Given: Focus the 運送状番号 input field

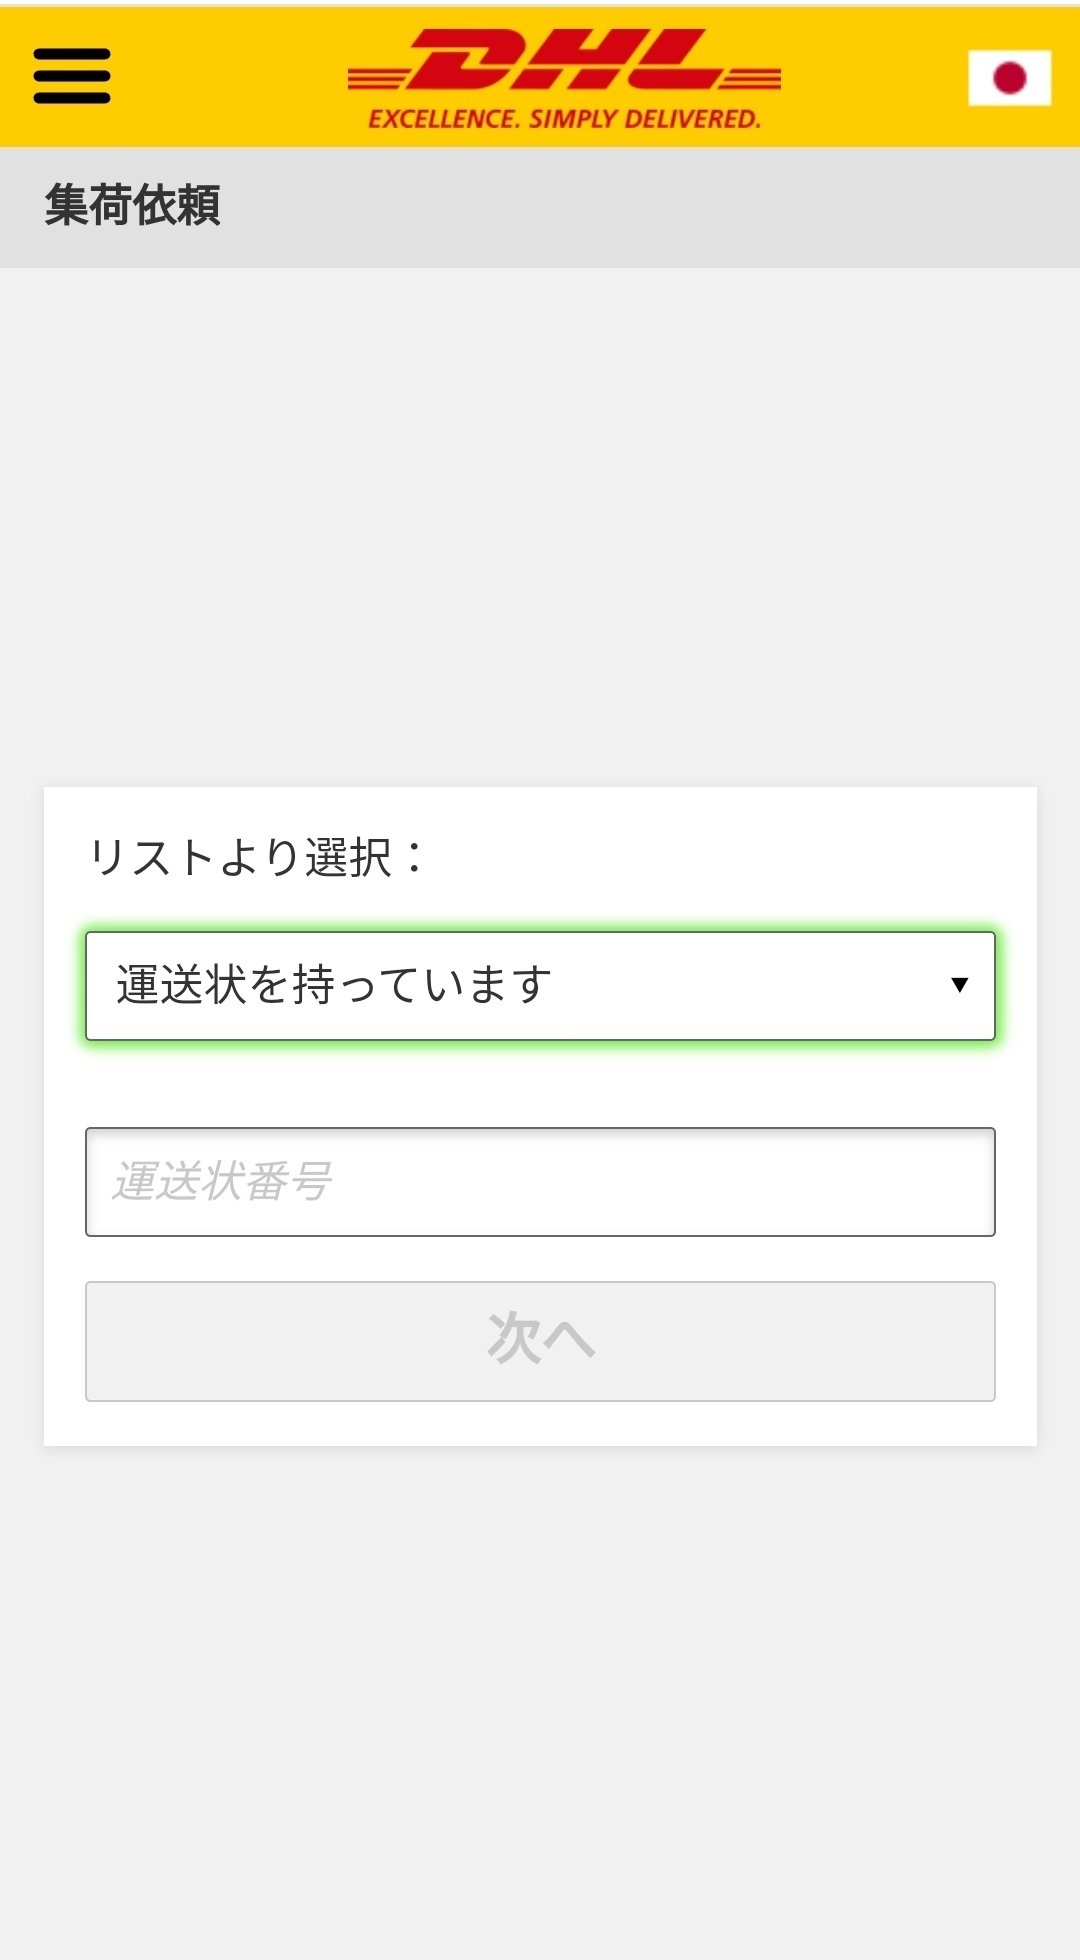Looking at the screenshot, I should 540,1181.
